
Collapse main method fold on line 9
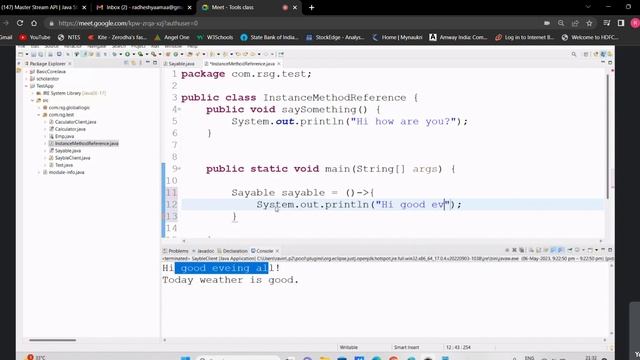(x=179, y=169)
